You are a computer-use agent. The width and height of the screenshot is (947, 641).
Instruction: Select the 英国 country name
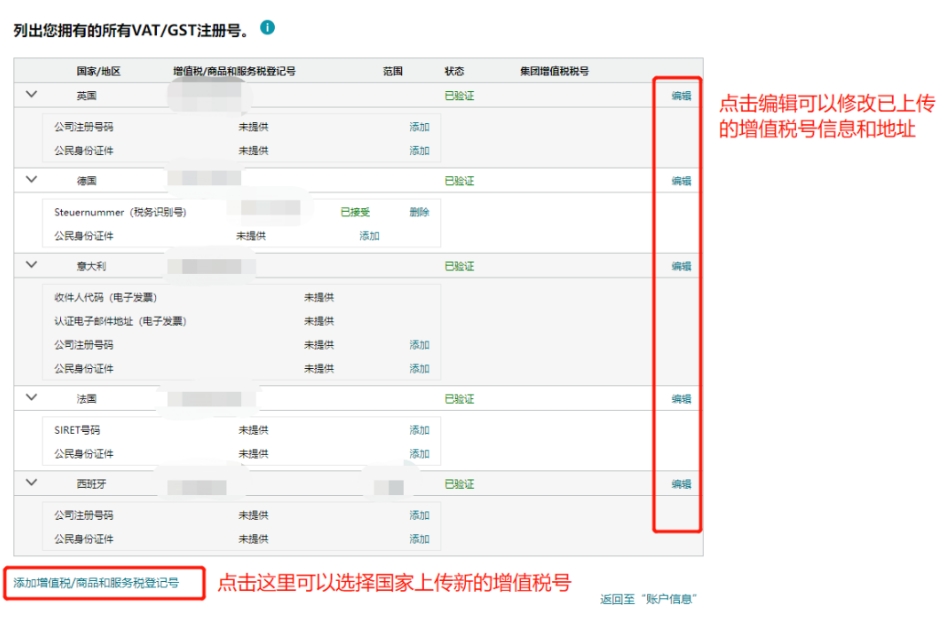pos(86,95)
